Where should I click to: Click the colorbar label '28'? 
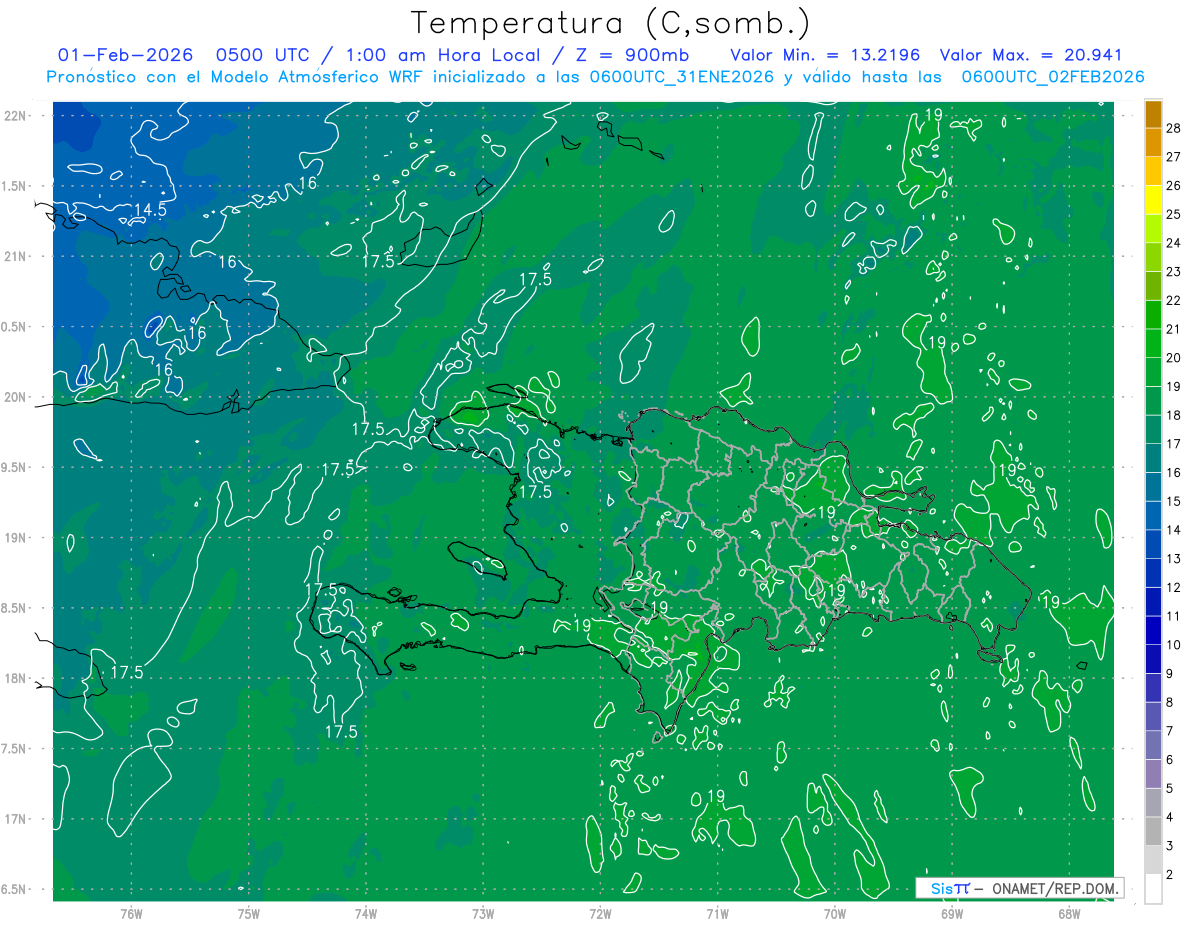click(1174, 128)
